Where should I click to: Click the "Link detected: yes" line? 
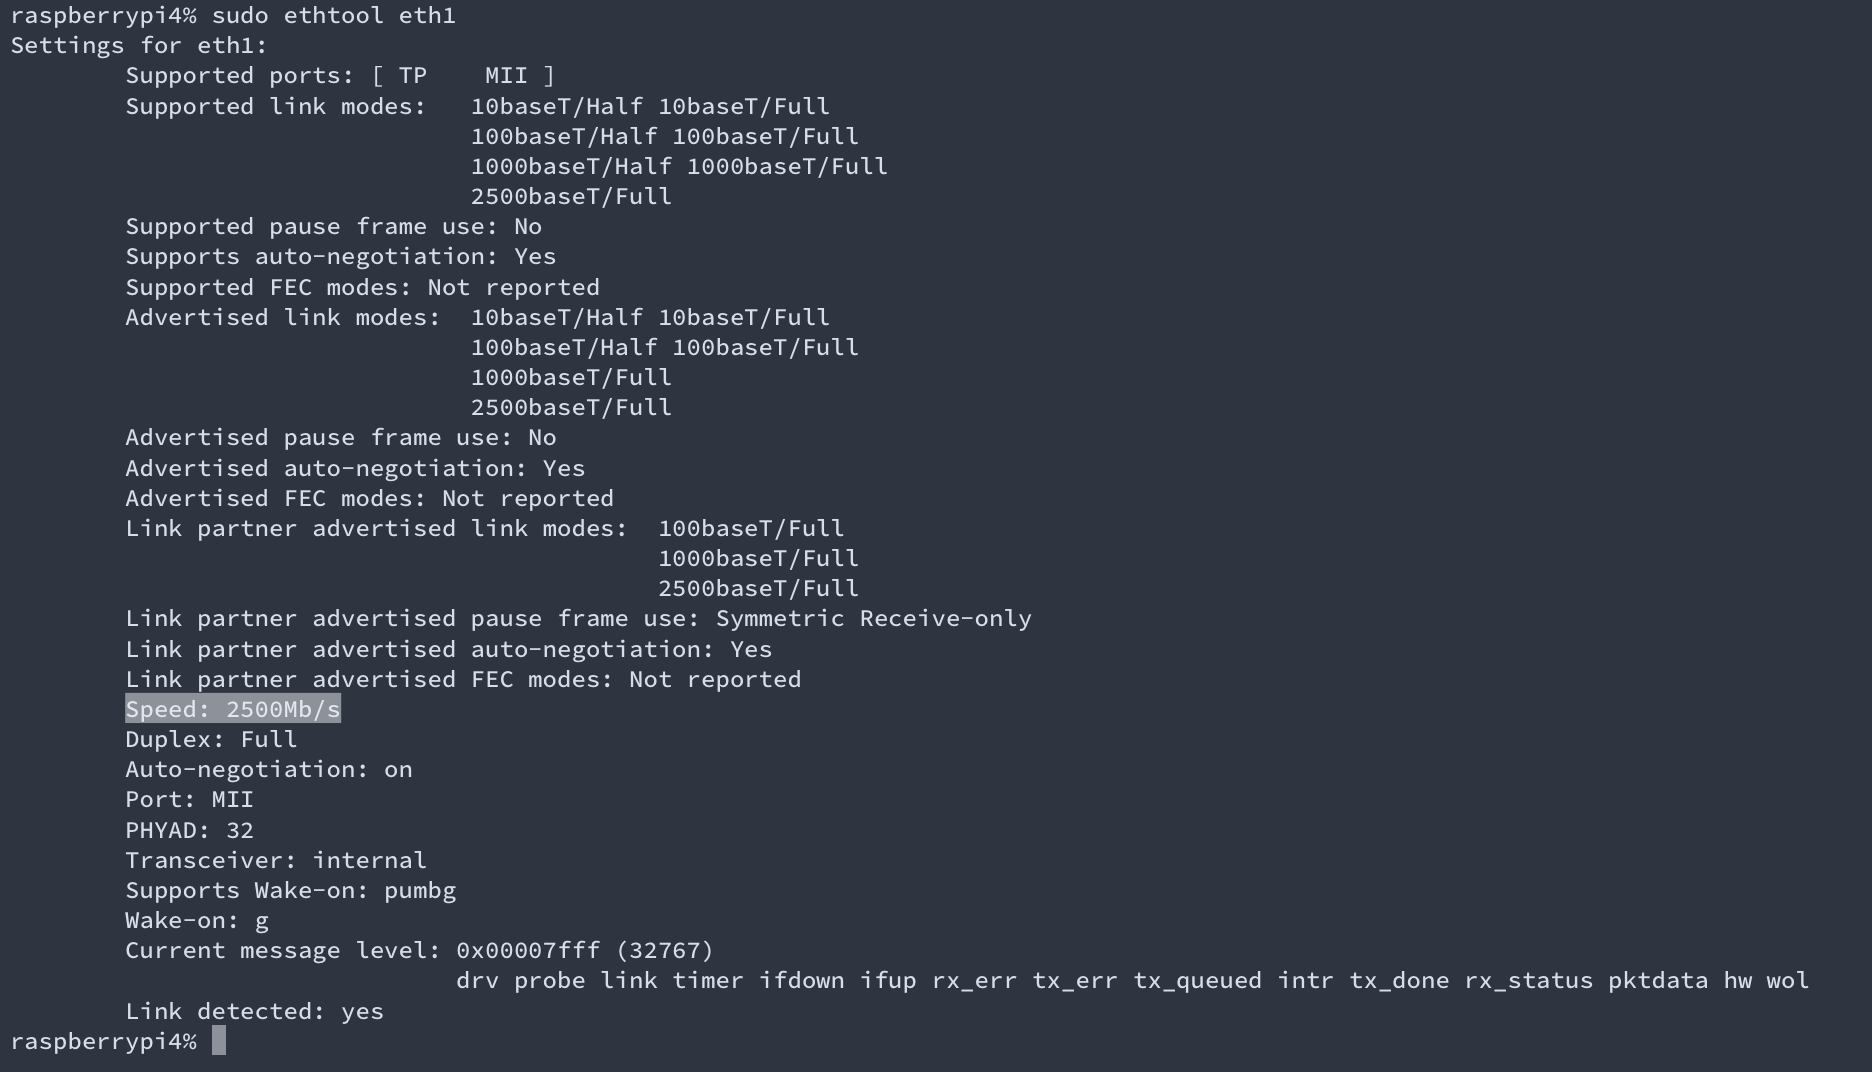(x=254, y=1011)
